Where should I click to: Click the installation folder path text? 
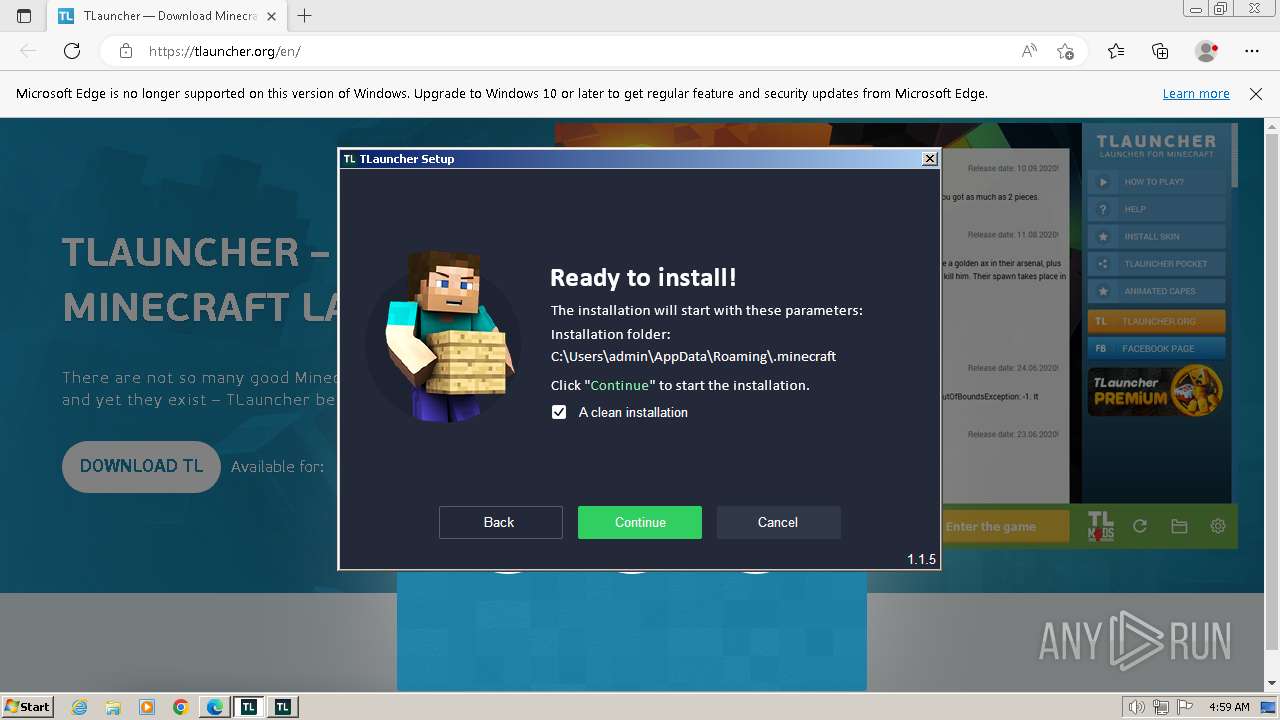click(x=693, y=356)
